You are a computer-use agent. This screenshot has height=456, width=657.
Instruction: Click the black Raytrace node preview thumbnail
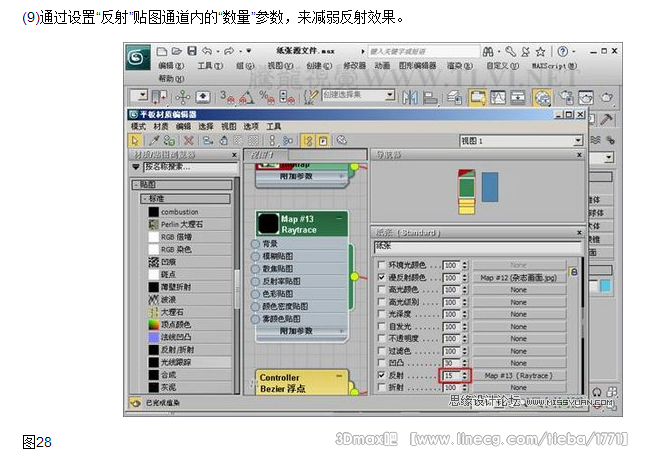268,224
